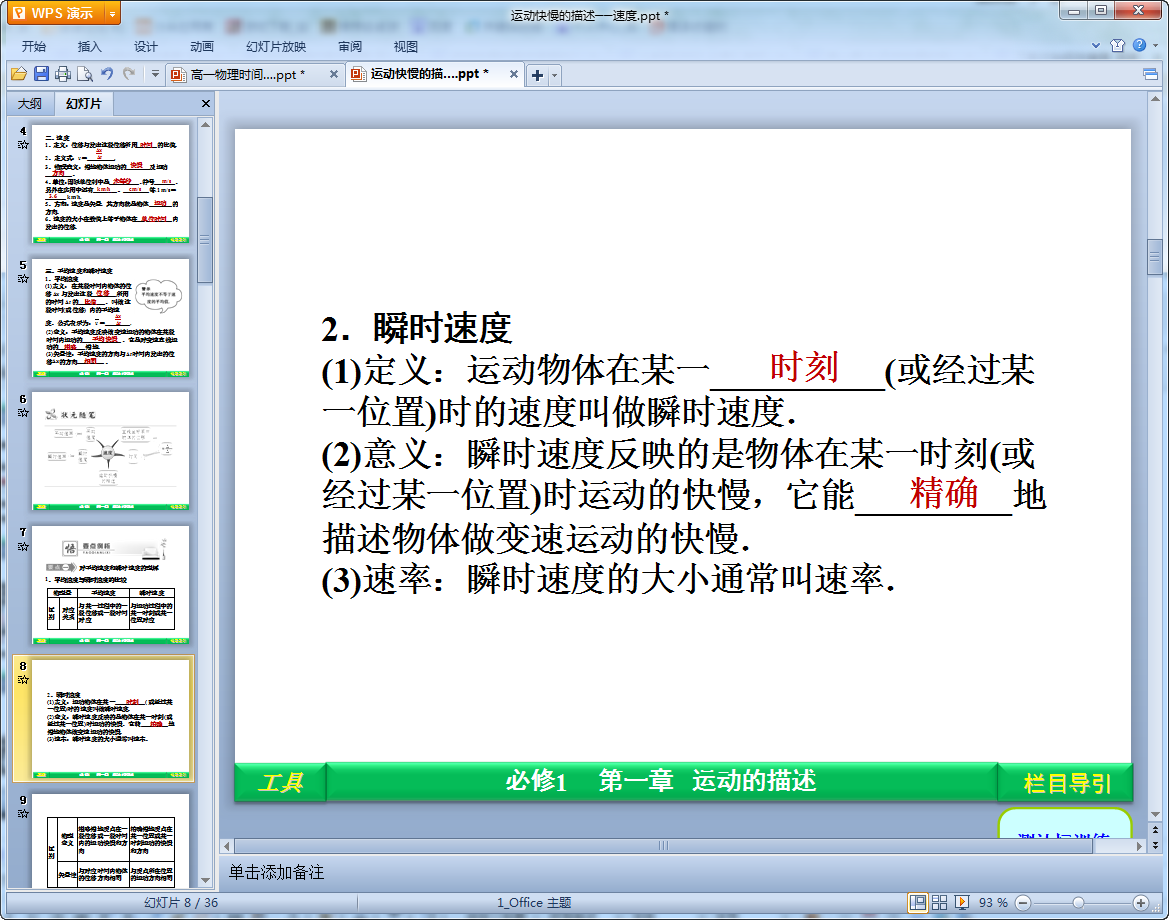The image size is (1169, 920).
Task: Open print preview icon
Action: 85,74
